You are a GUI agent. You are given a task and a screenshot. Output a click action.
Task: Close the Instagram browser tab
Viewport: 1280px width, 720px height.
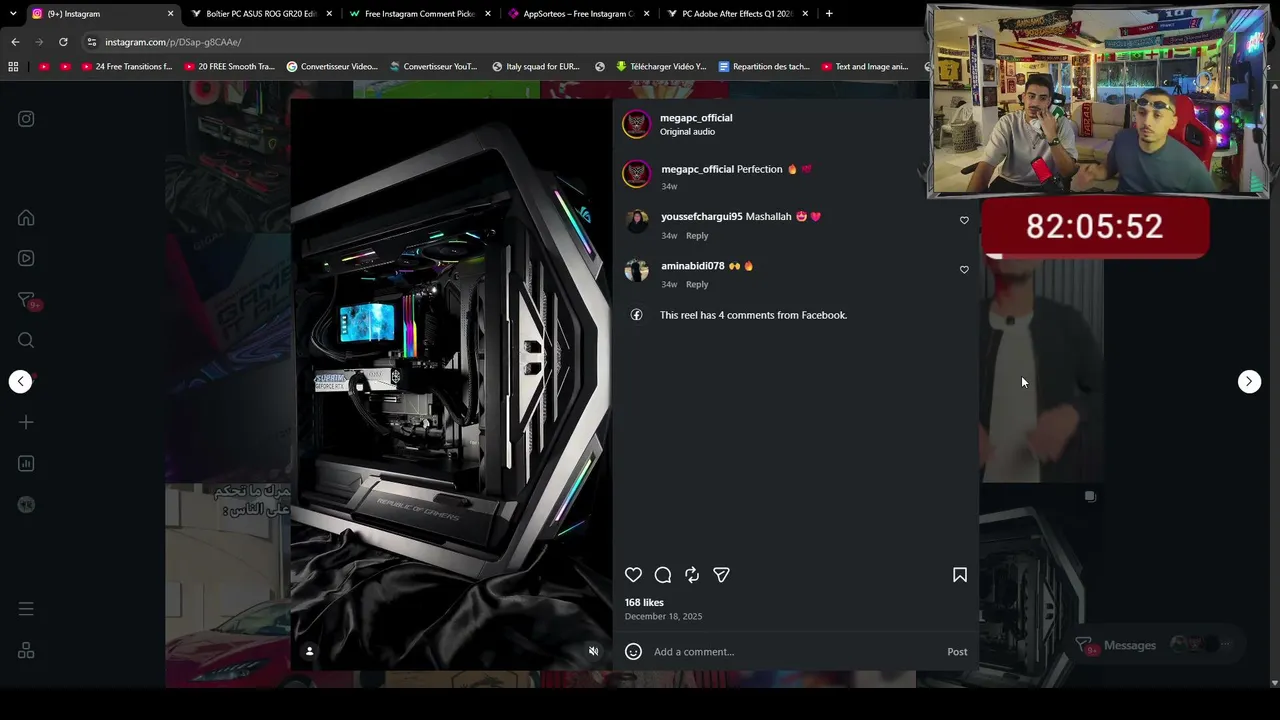click(171, 14)
